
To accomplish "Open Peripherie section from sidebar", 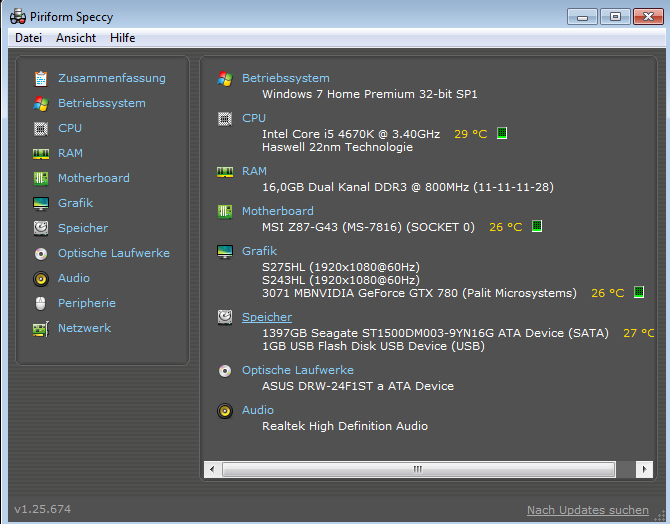I will (87, 303).
